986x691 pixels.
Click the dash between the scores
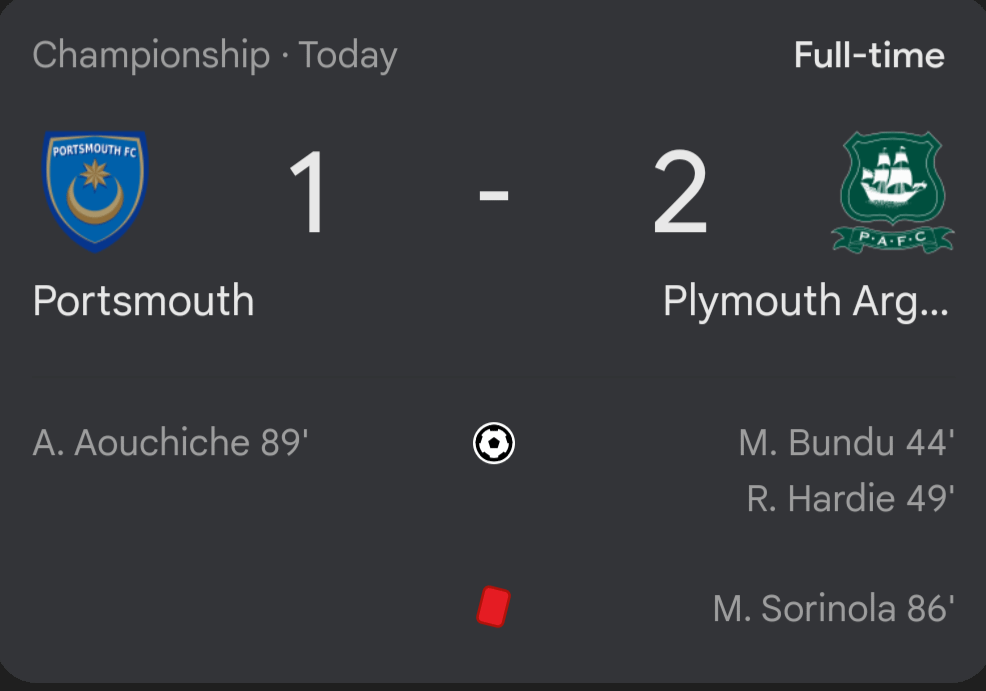(x=492, y=196)
